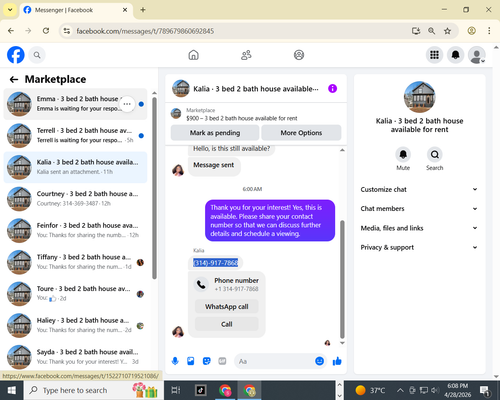Open the taskbar clock showing 6:08 PM
Image resolution: width=500 pixels, height=400 pixels.
tap(457, 390)
